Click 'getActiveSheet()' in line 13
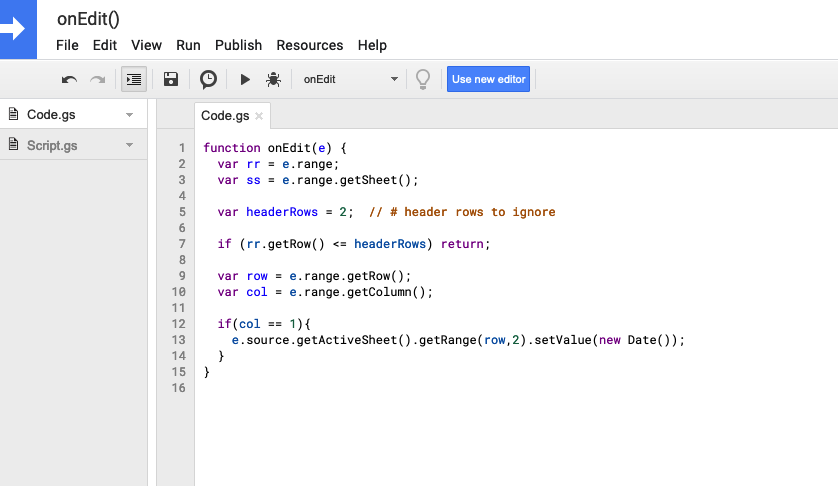Screen dimensions: 838x486 [353, 341]
